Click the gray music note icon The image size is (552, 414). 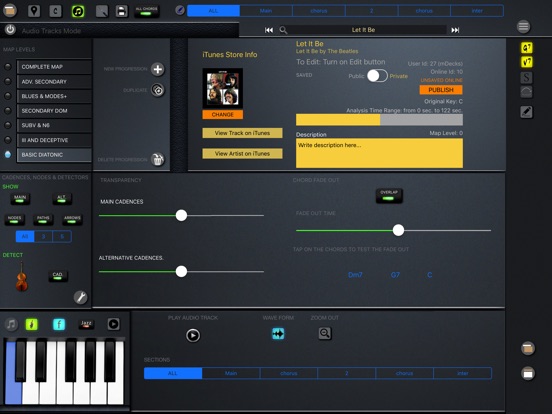[x=11, y=324]
